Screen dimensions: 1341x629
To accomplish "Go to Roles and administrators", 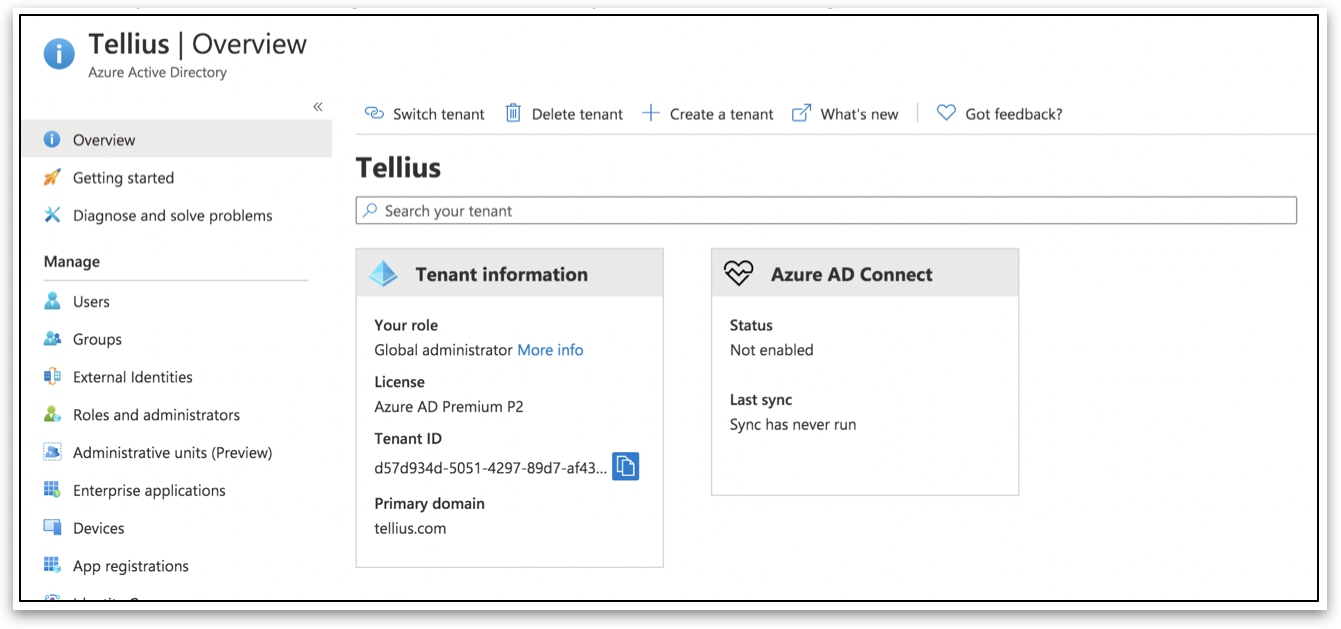I will [x=156, y=415].
